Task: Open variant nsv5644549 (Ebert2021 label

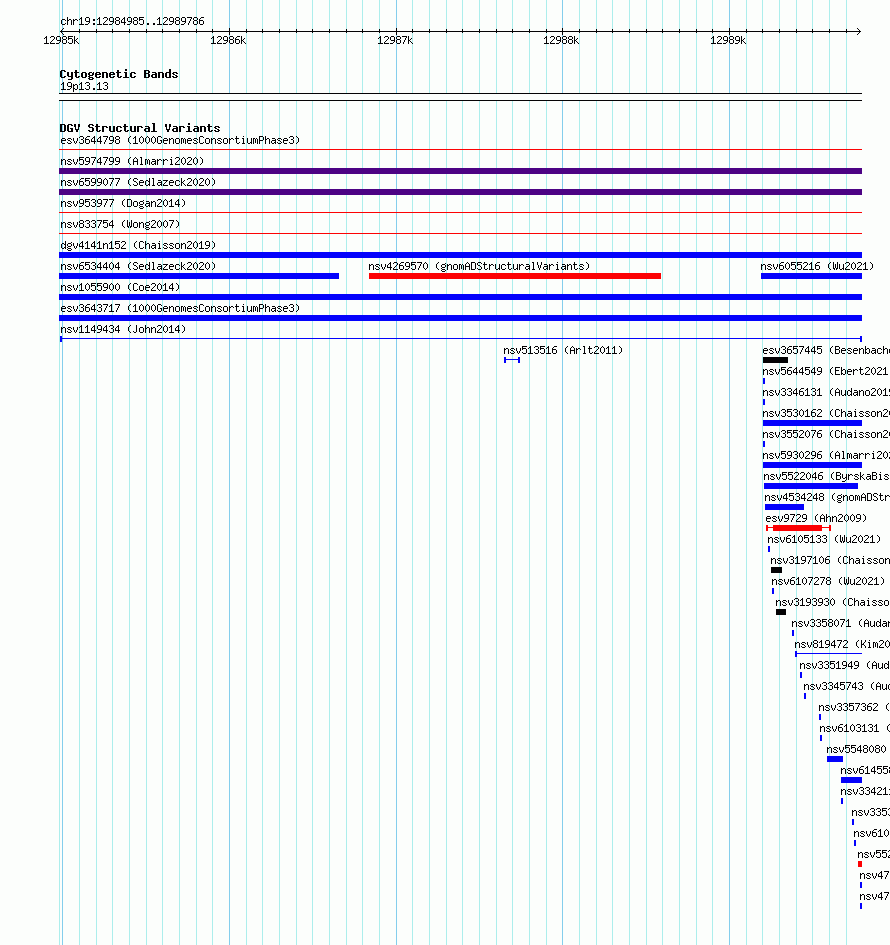Action: tap(825, 371)
